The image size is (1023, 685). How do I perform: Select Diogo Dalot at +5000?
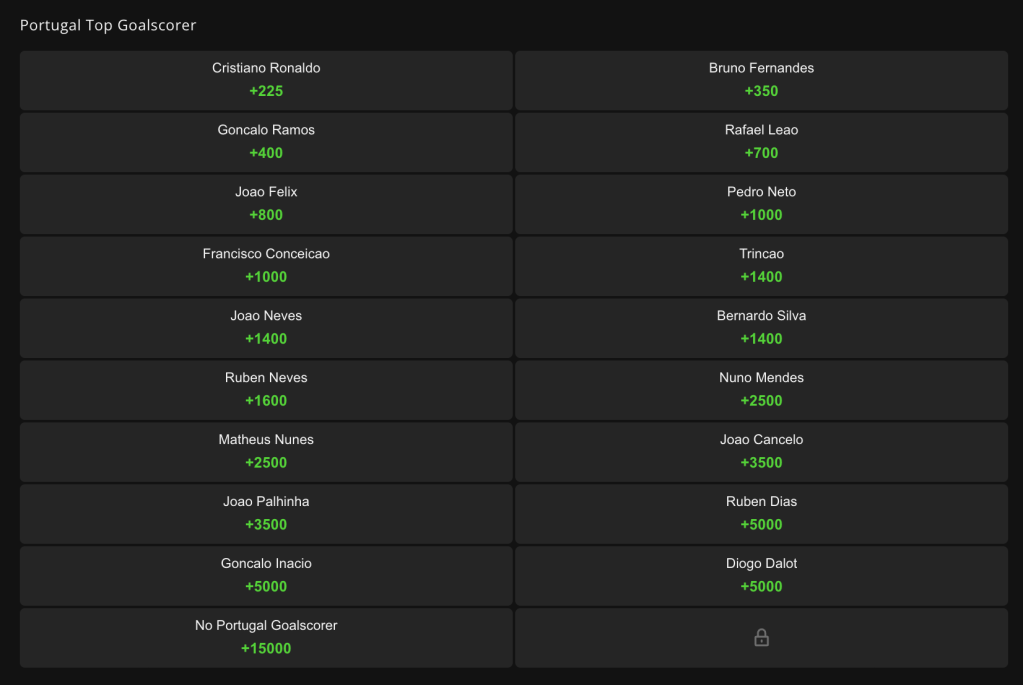(761, 576)
